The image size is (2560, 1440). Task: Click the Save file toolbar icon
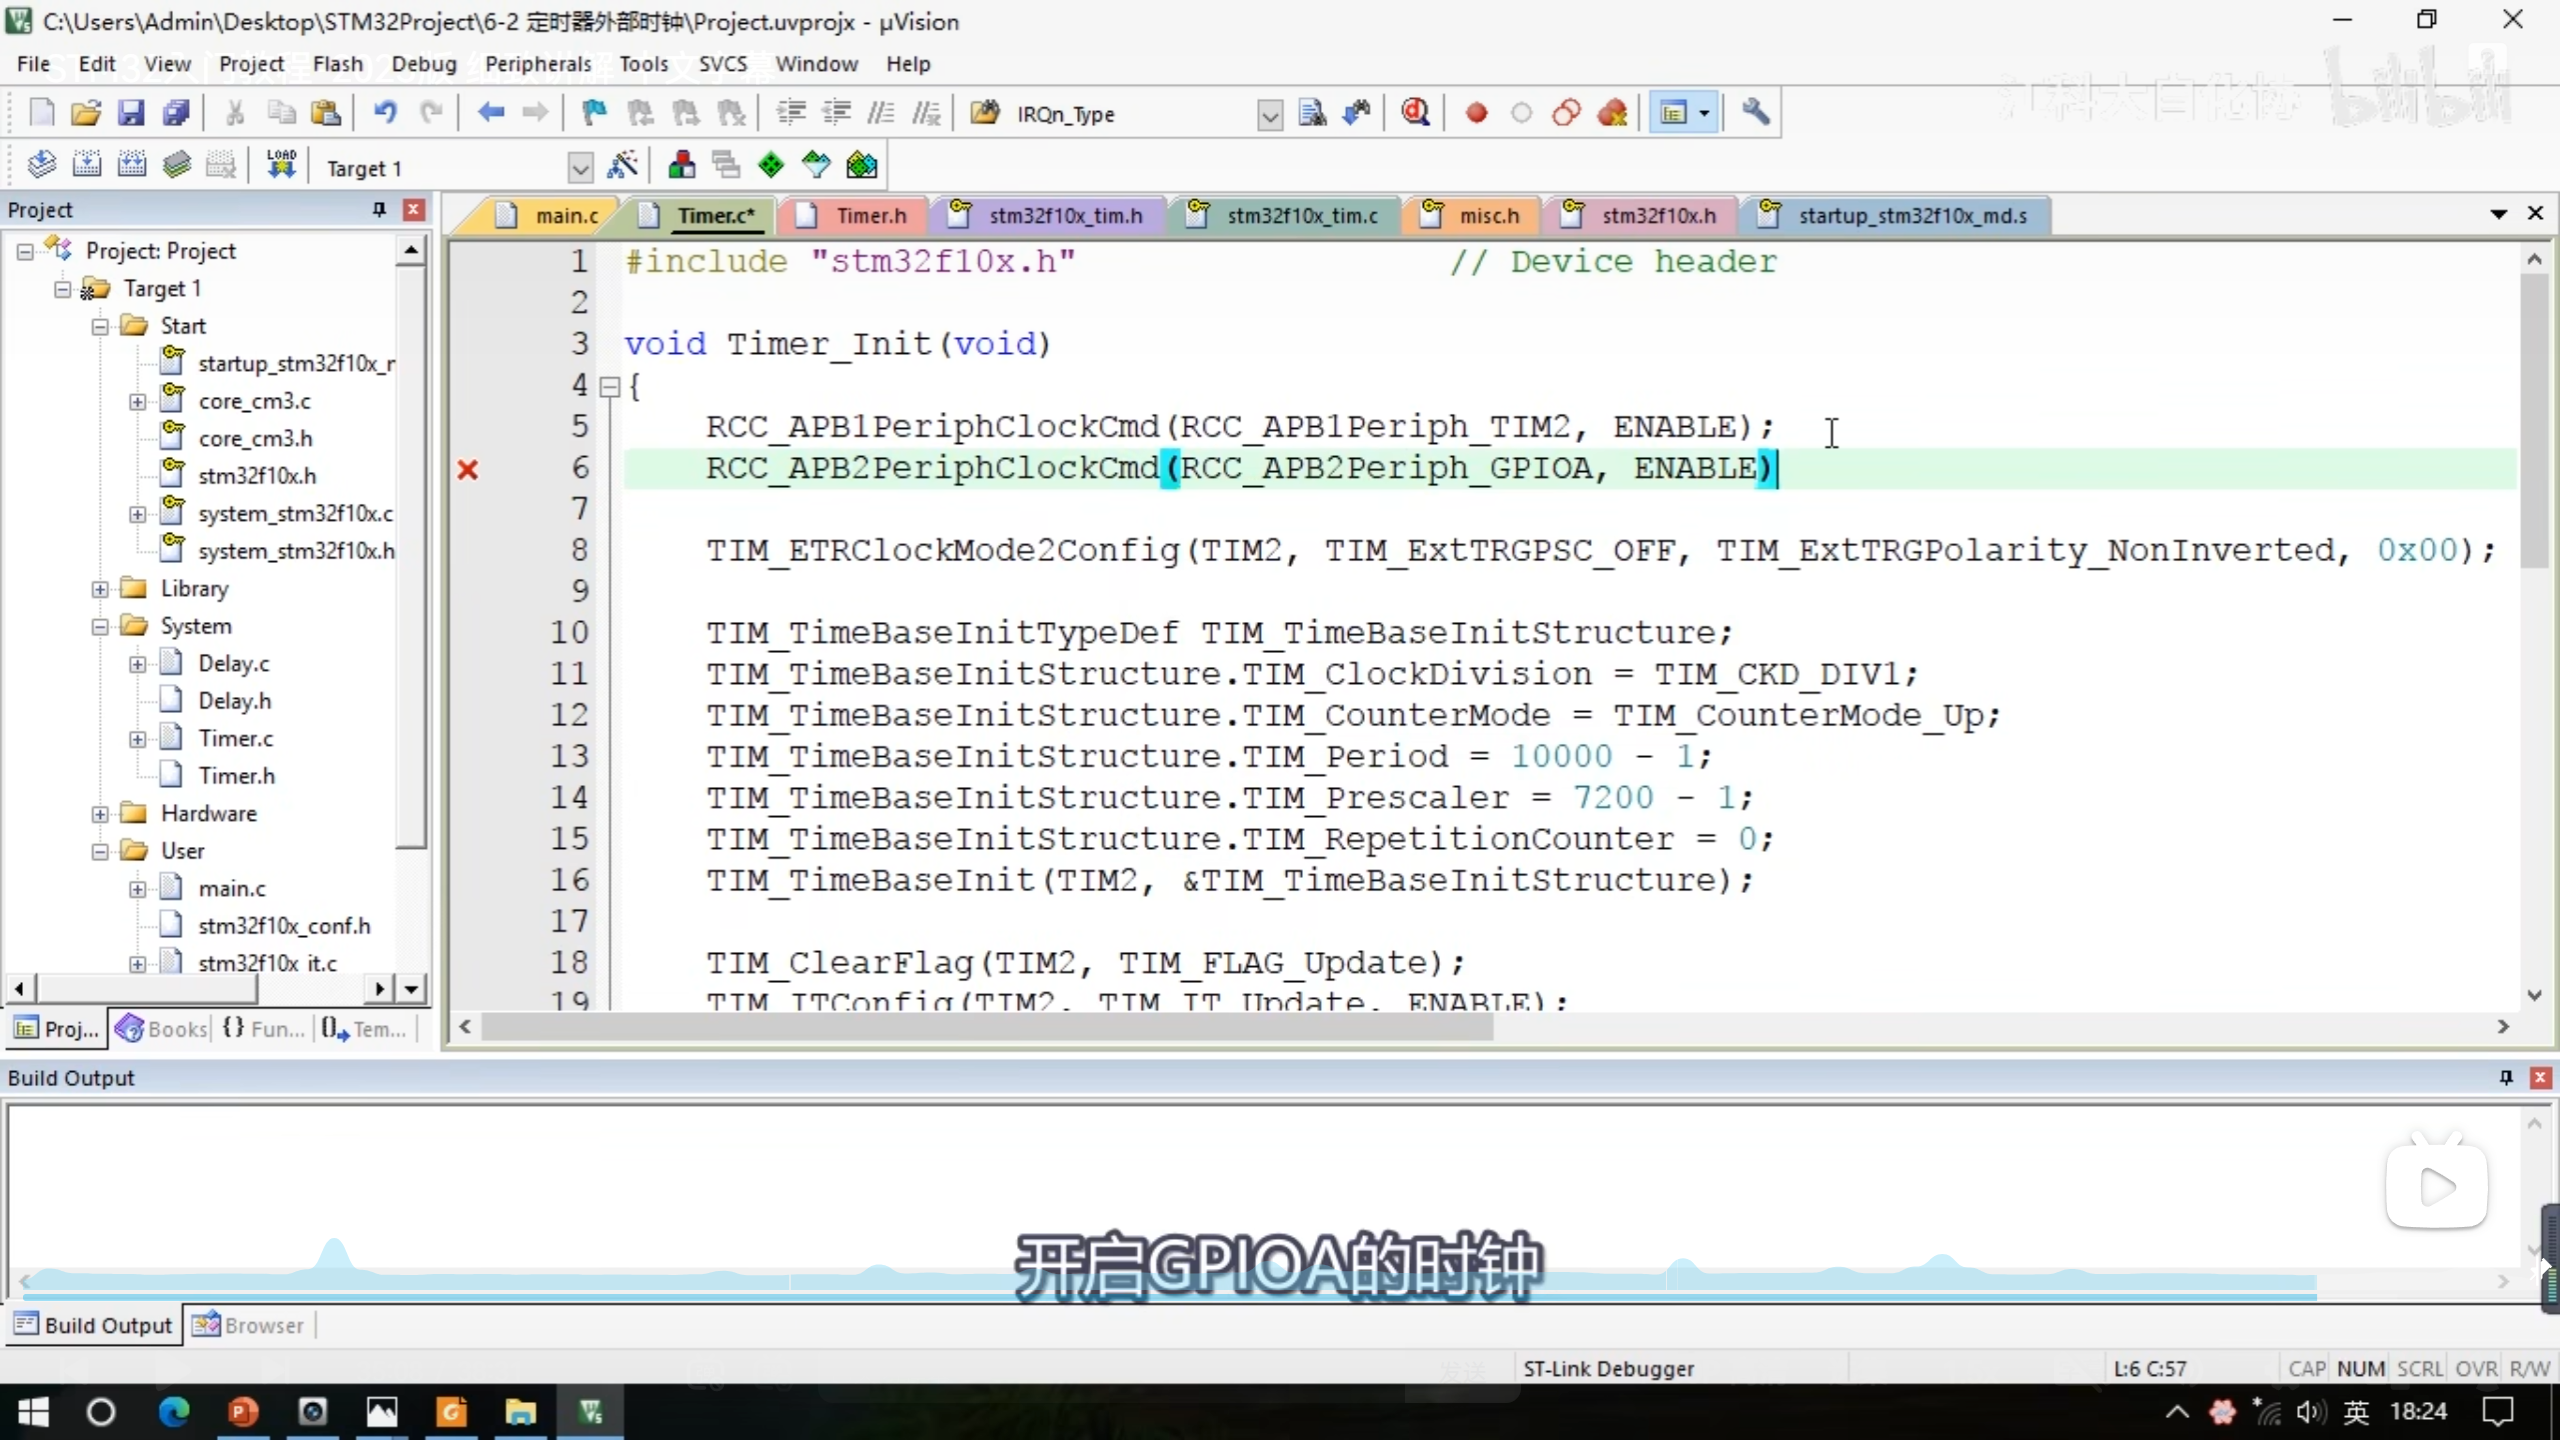[131, 113]
